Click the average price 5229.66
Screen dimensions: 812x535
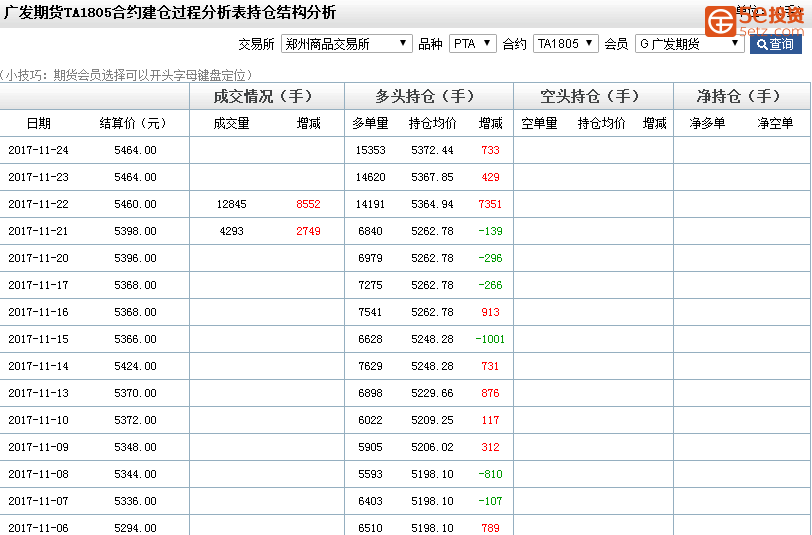tap(432, 393)
